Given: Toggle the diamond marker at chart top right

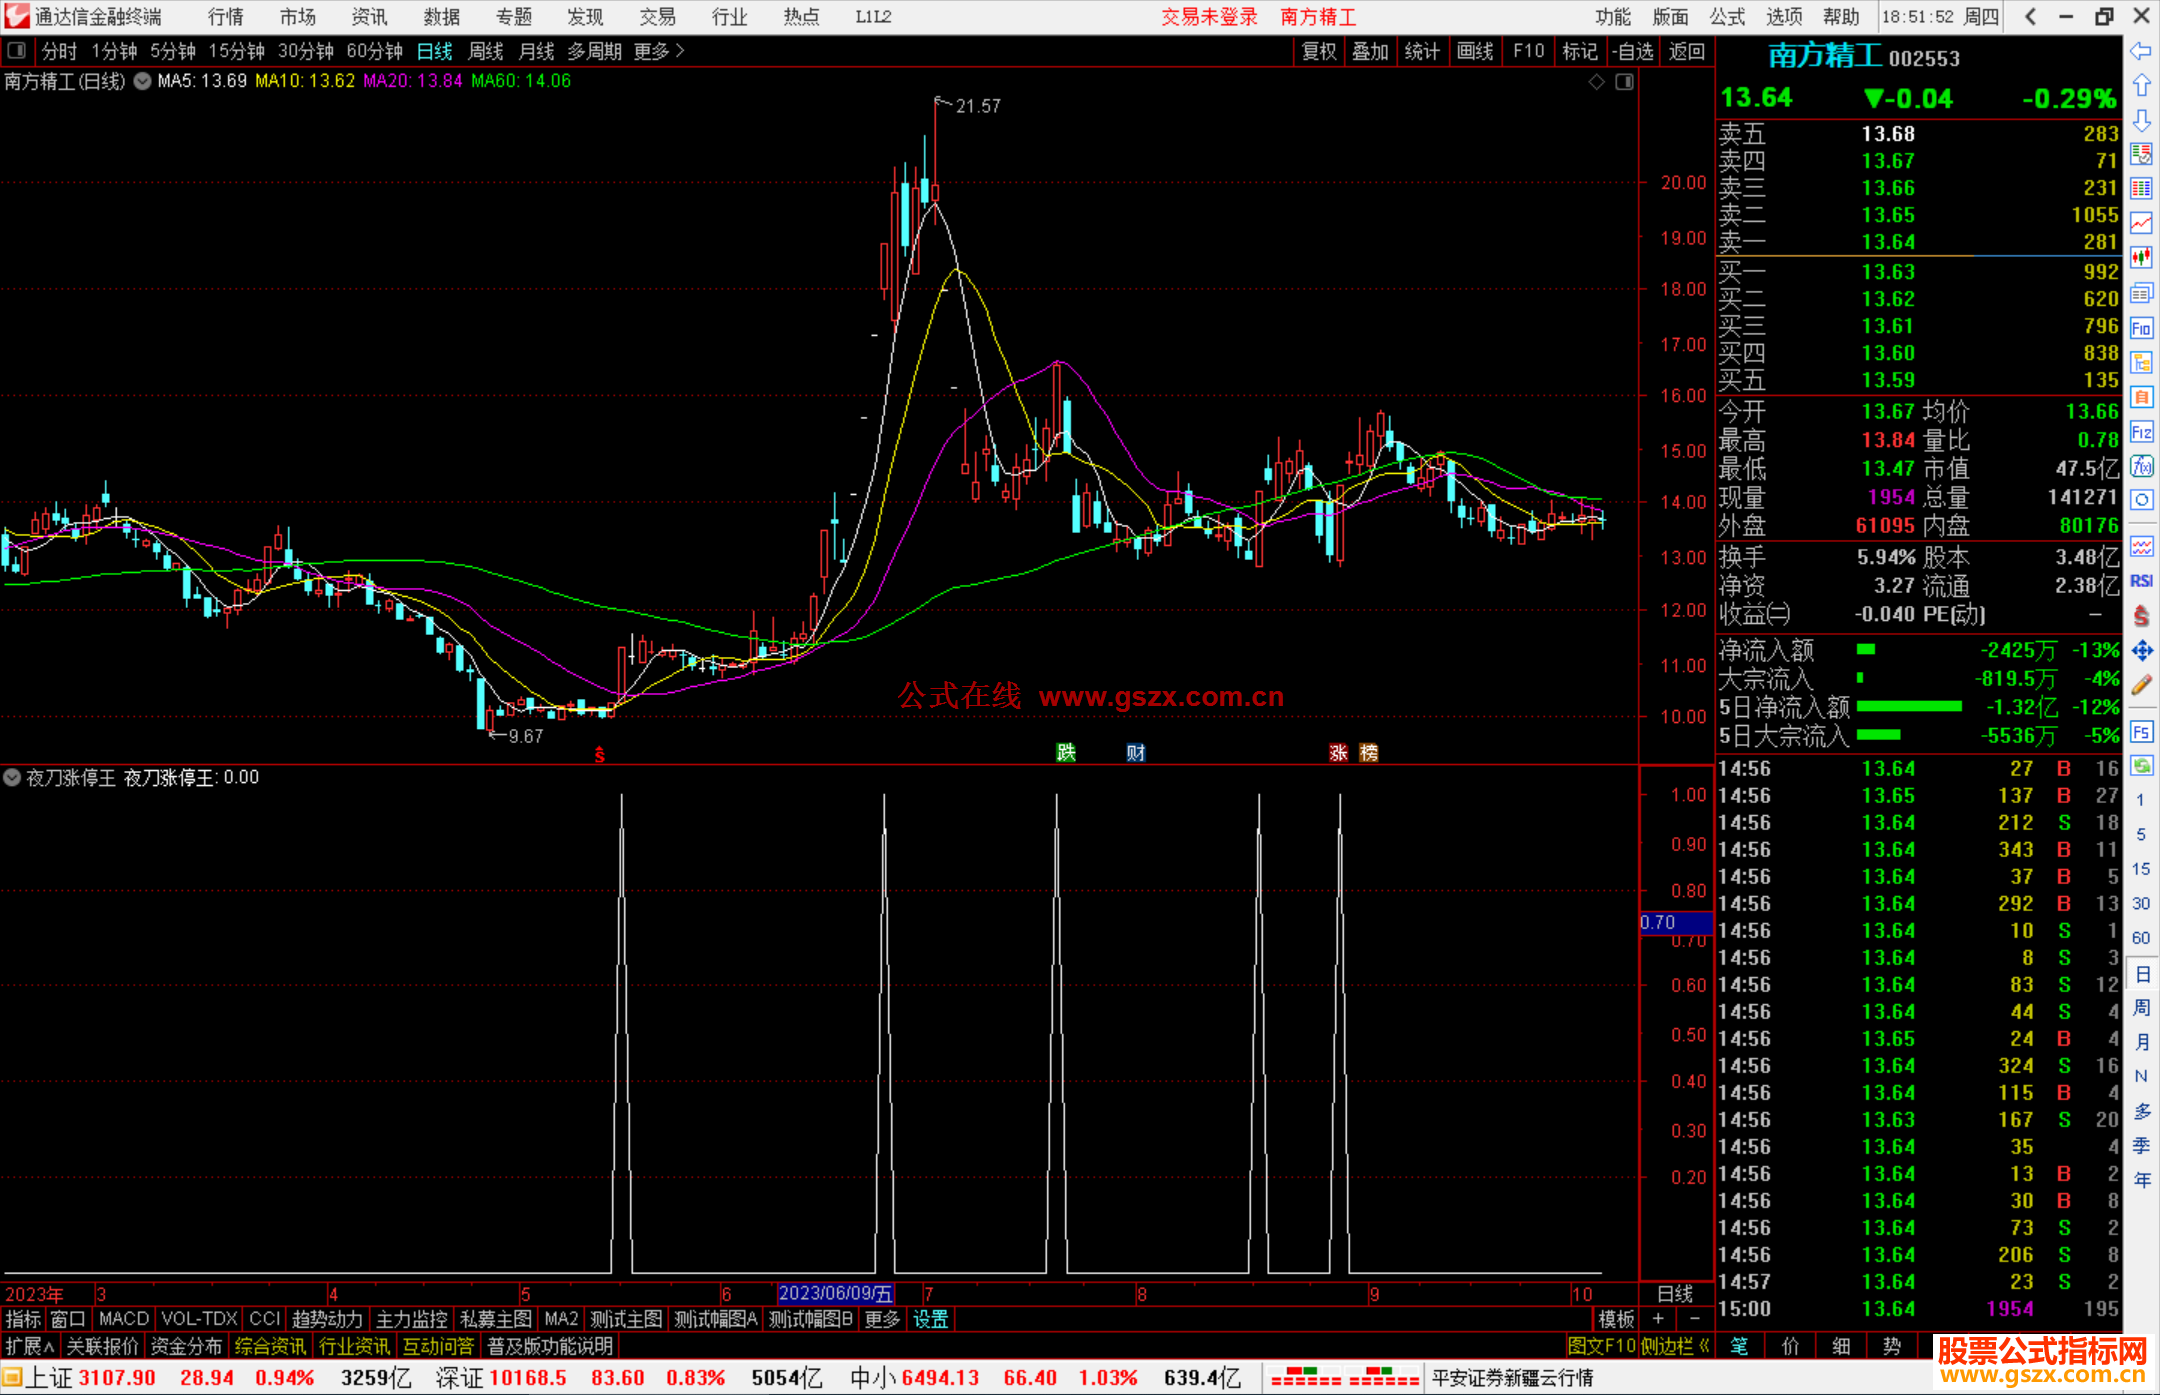Looking at the screenshot, I should pos(1596,81).
